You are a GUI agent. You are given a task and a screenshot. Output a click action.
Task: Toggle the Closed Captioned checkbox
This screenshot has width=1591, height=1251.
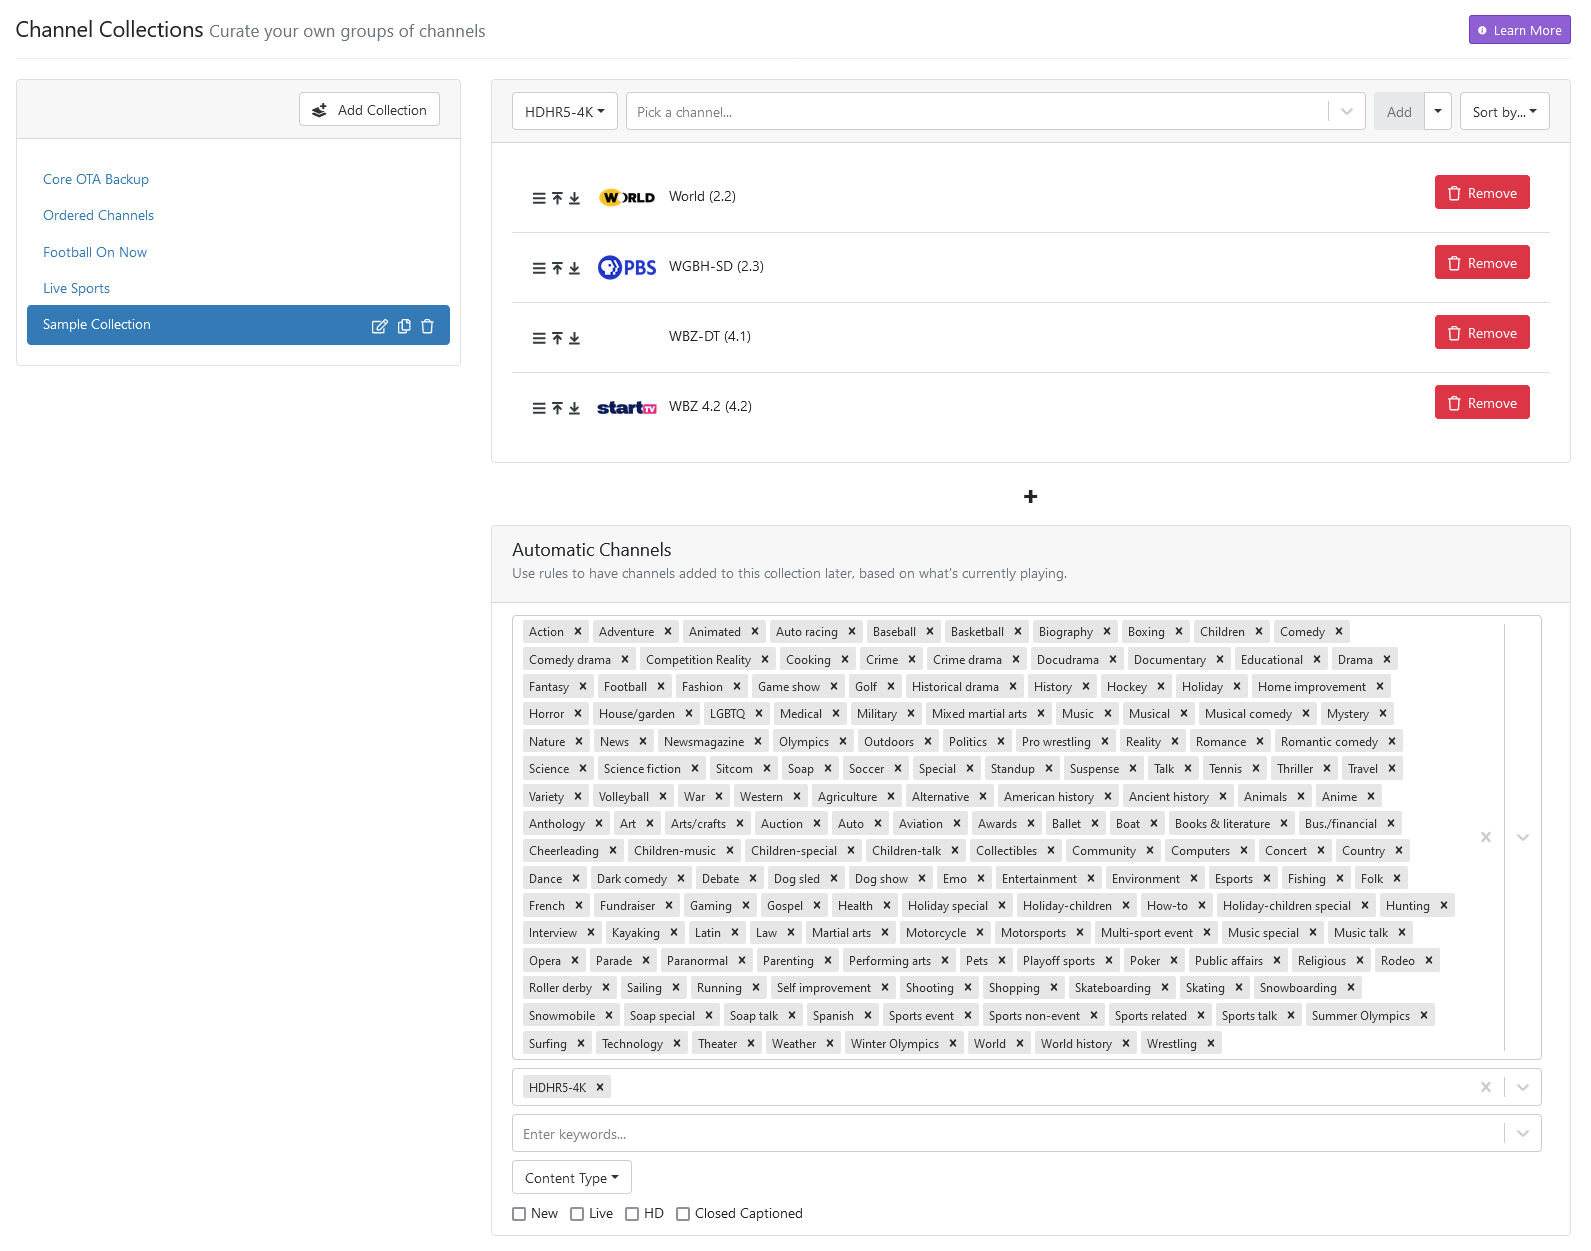pyautogui.click(x=683, y=1214)
